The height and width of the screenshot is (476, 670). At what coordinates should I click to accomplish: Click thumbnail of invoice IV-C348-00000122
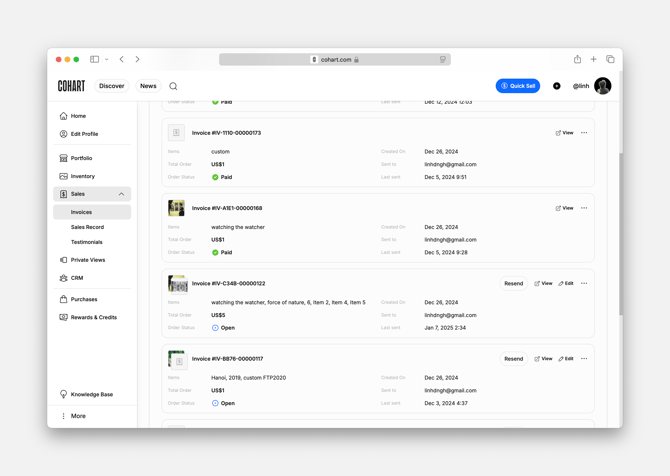(178, 284)
